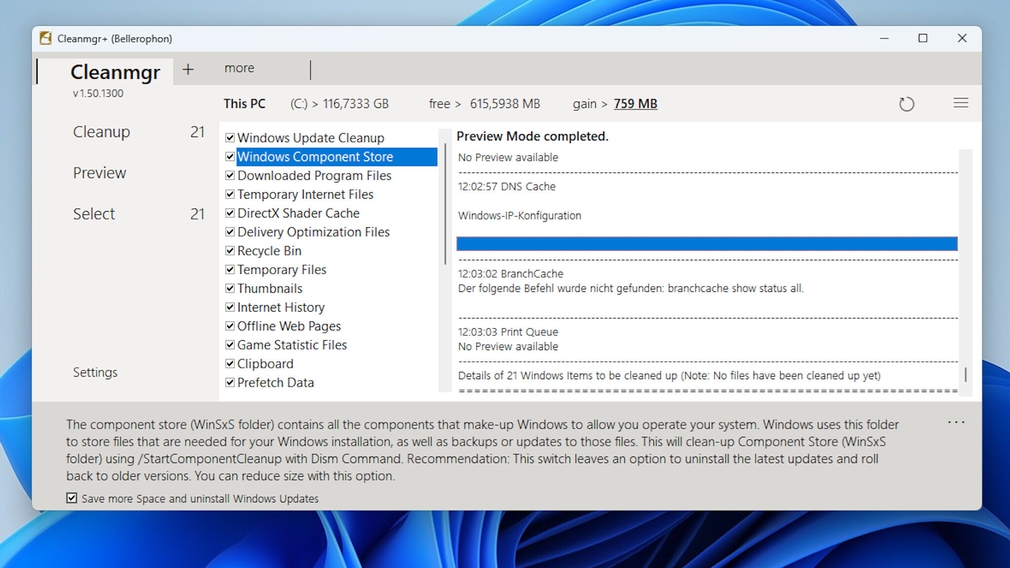Click the 12:02:57 DNS Cache log entry
Screen dimensions: 1010x568
(506, 186)
